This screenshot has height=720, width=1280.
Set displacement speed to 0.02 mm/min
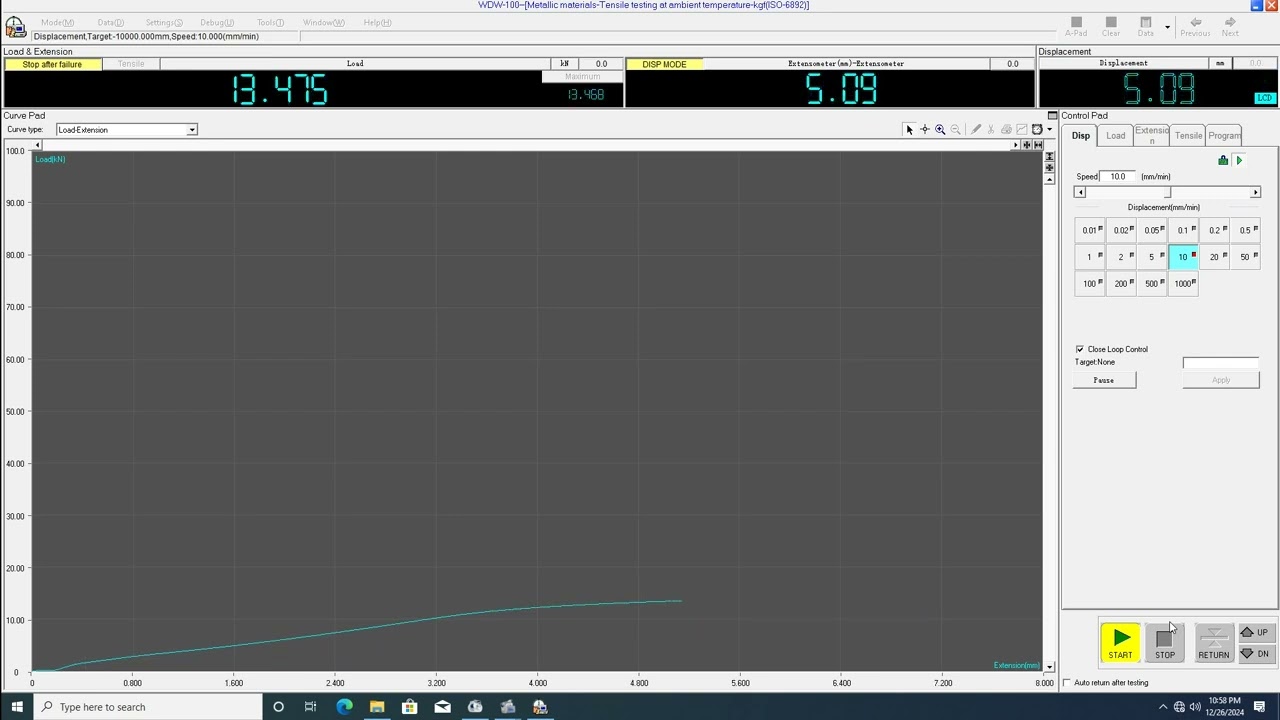(x=1121, y=230)
